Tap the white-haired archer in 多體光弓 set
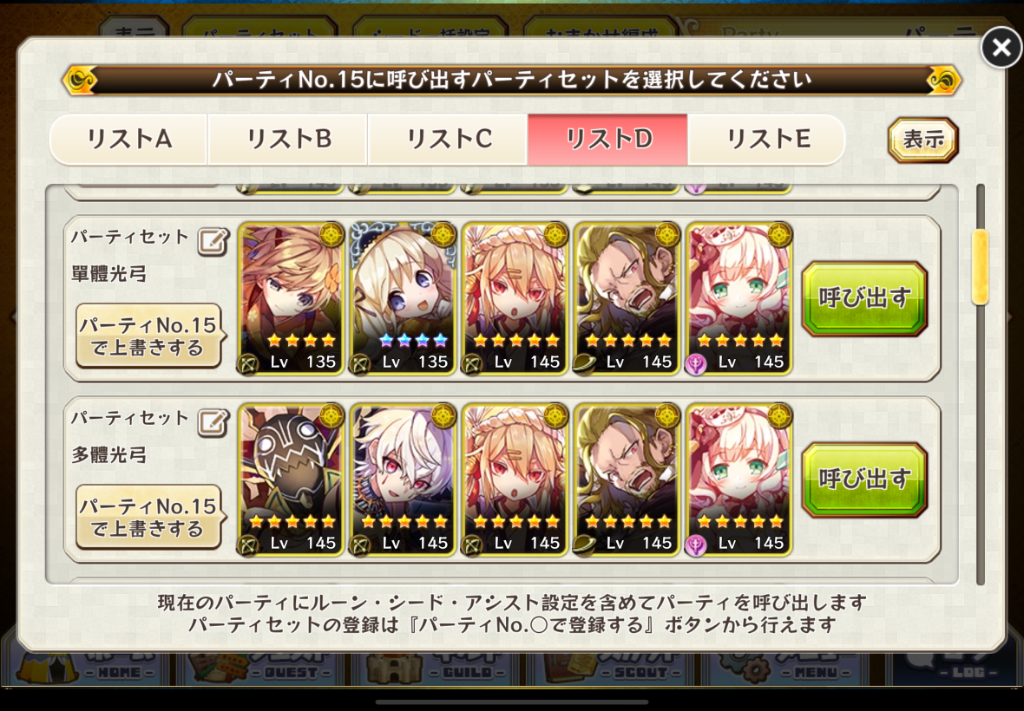The image size is (1024, 711). click(403, 480)
